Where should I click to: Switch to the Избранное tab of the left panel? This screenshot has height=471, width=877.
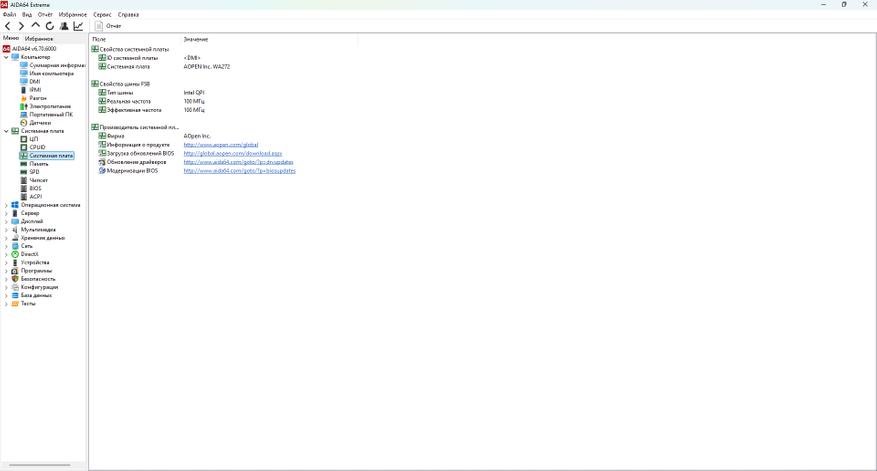coord(39,39)
